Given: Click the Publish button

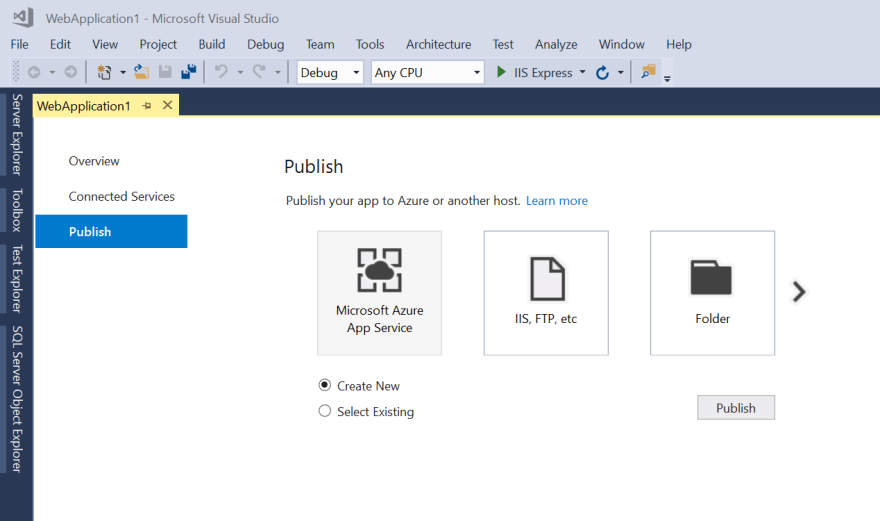Looking at the screenshot, I should [736, 408].
